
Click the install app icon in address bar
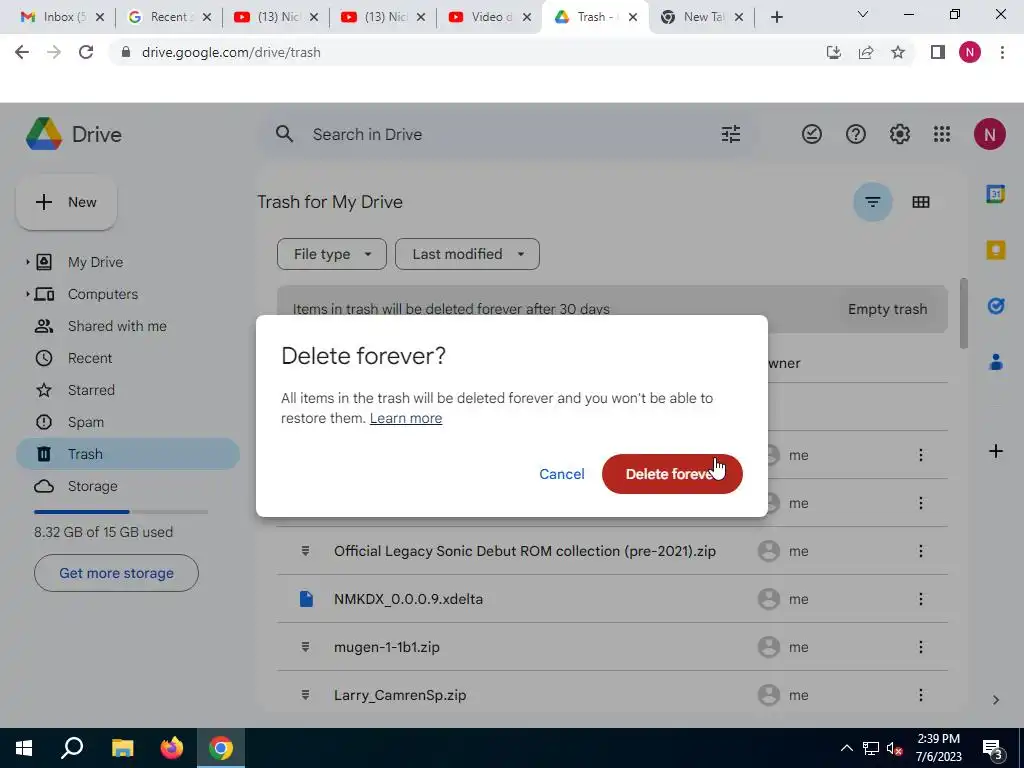834,52
